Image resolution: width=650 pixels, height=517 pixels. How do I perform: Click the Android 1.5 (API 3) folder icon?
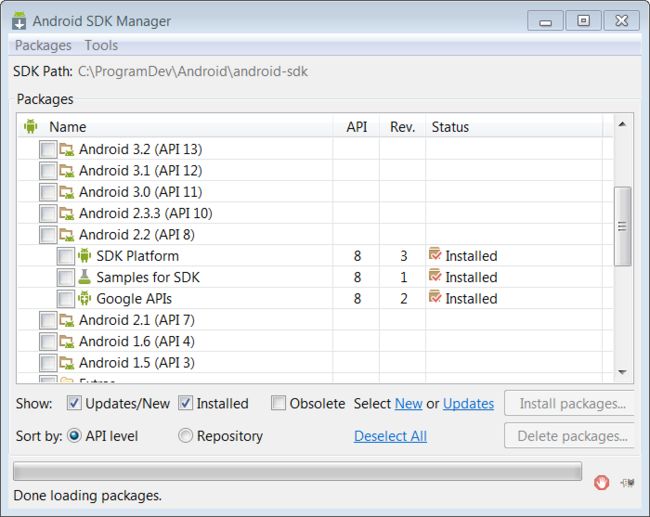pyautogui.click(x=66, y=363)
